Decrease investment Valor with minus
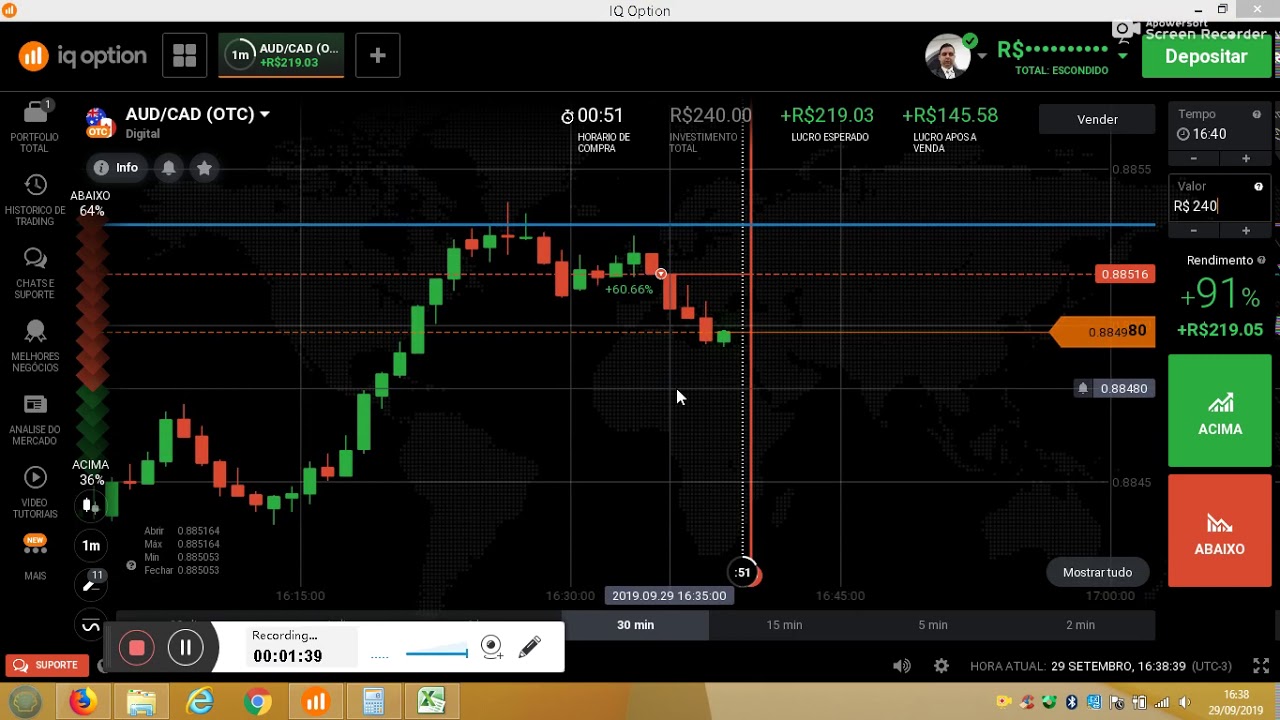Screen dimensions: 1280x720 click(1193, 230)
